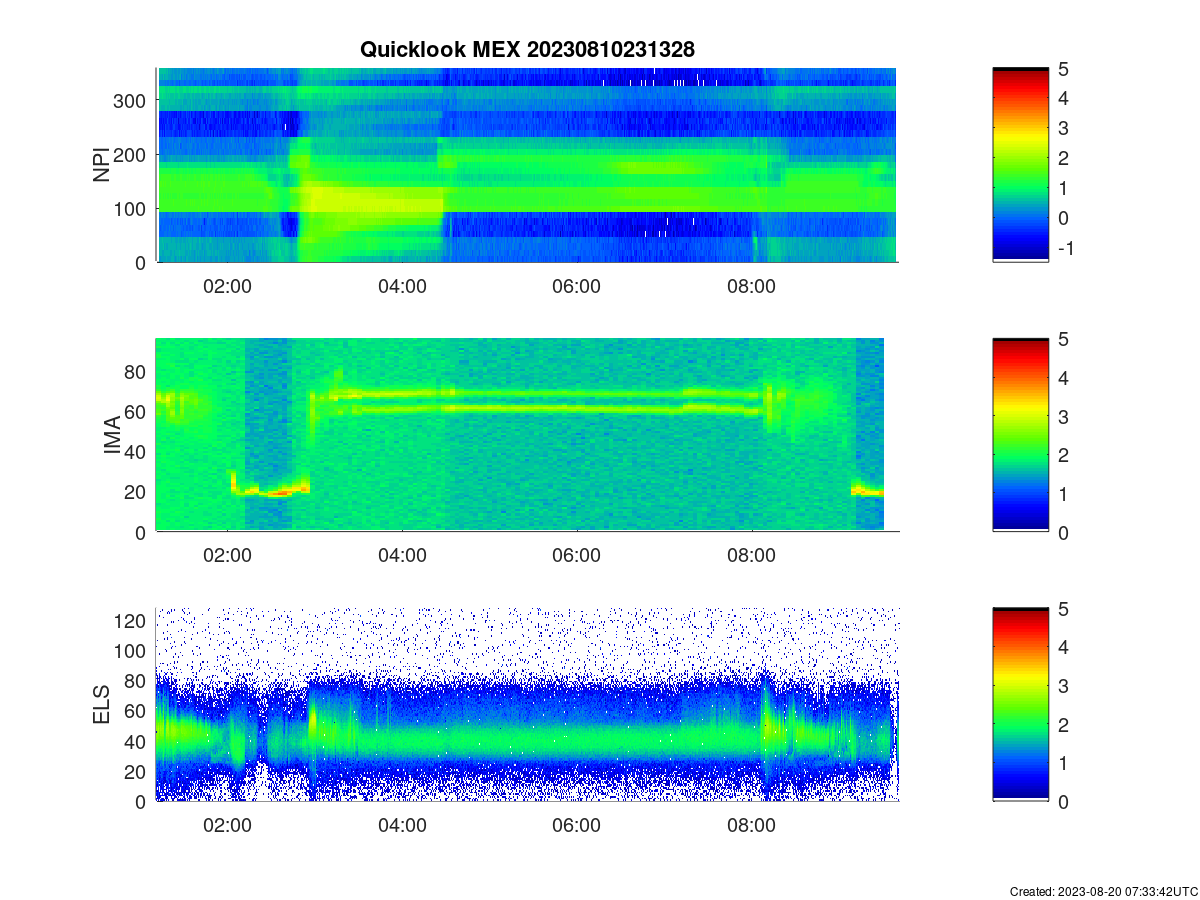Image resolution: width=1200 pixels, height=900 pixels.
Task: Click the '5' tick on NPI colorbar
Action: pyautogui.click(x=1063, y=69)
